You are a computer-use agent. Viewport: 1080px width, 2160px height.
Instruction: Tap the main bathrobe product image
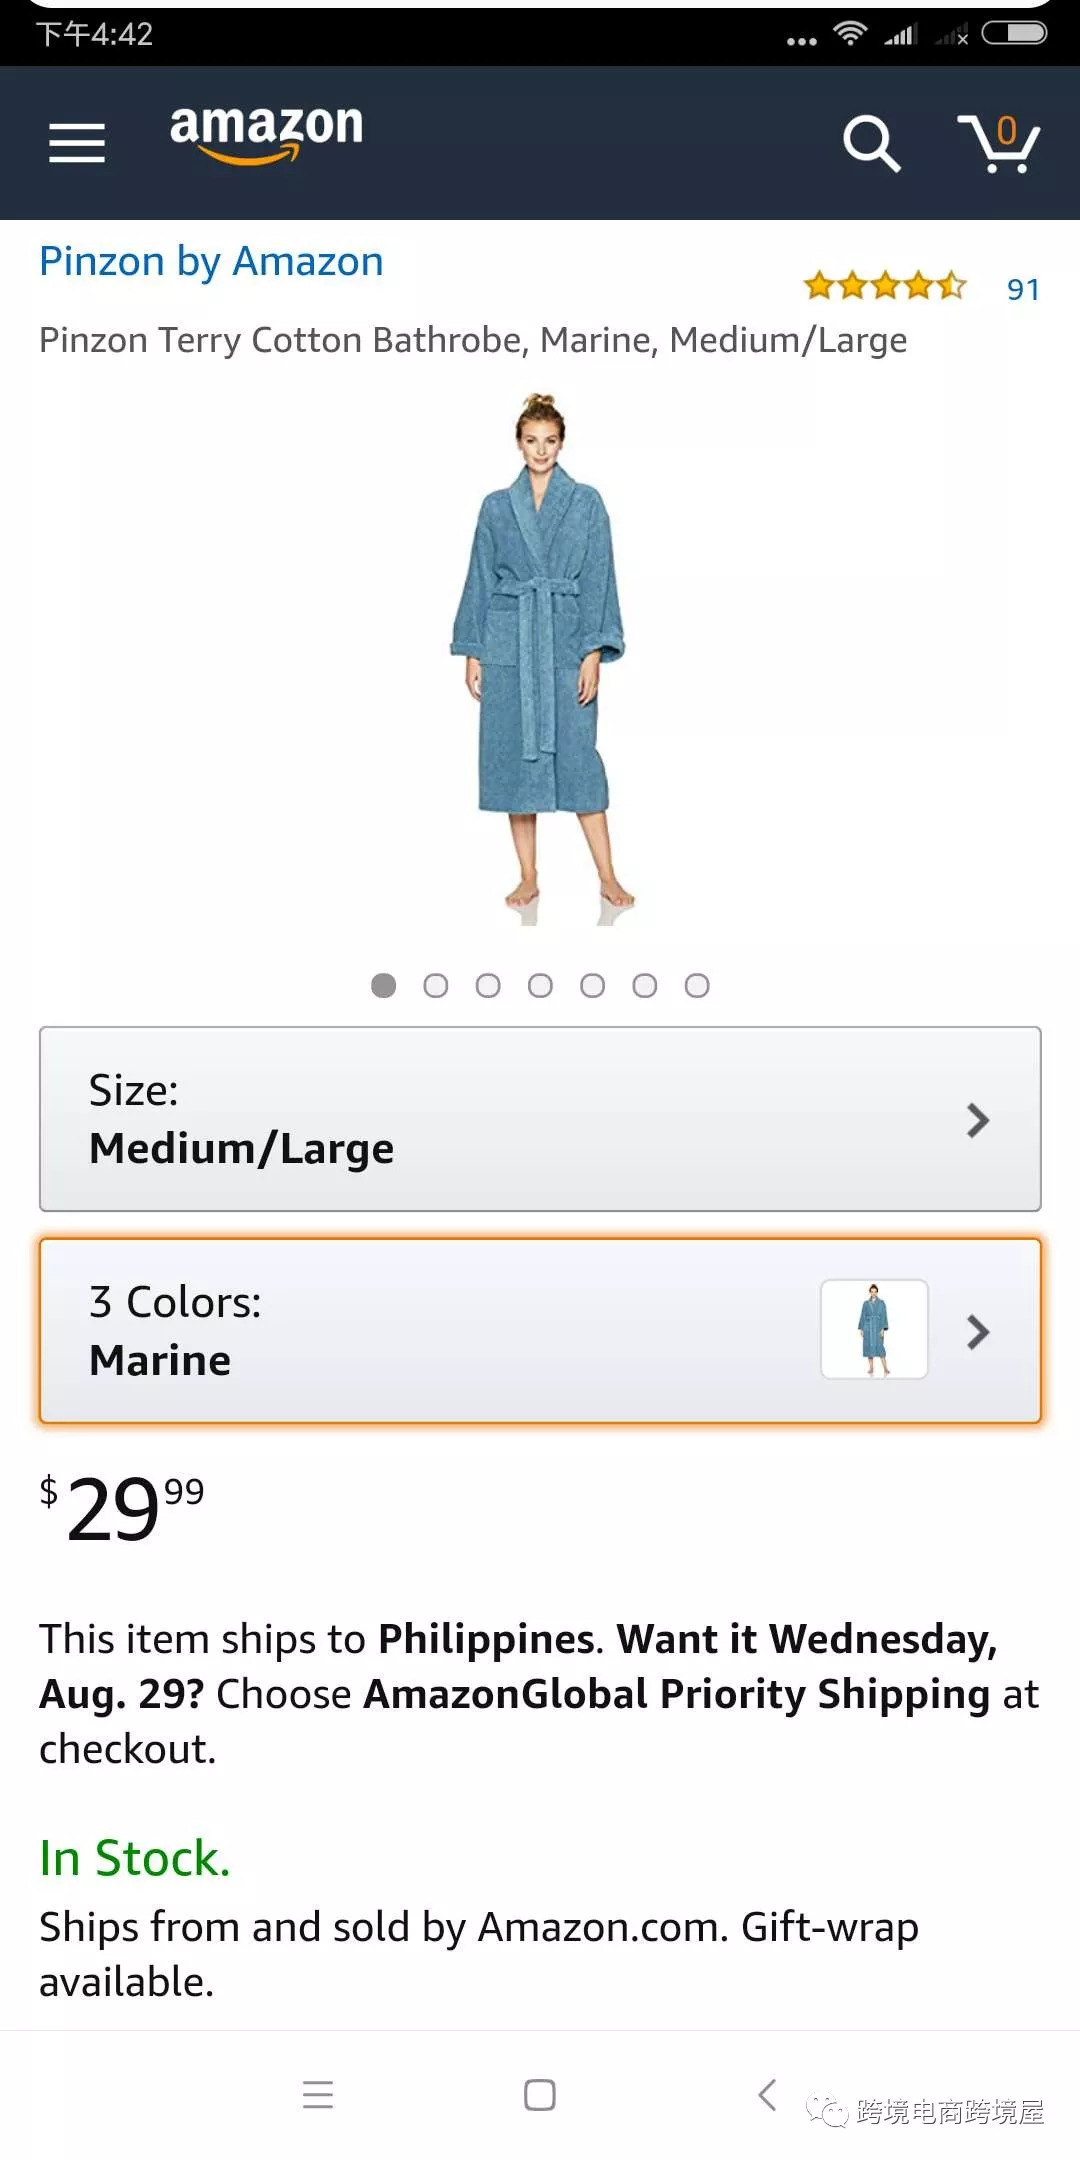(540, 659)
